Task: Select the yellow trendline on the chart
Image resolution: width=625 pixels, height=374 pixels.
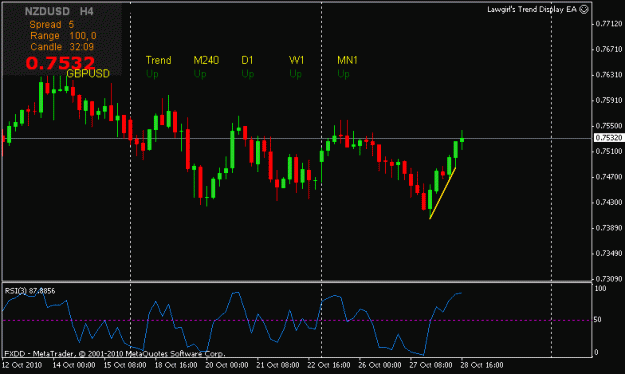Action: pos(442,193)
